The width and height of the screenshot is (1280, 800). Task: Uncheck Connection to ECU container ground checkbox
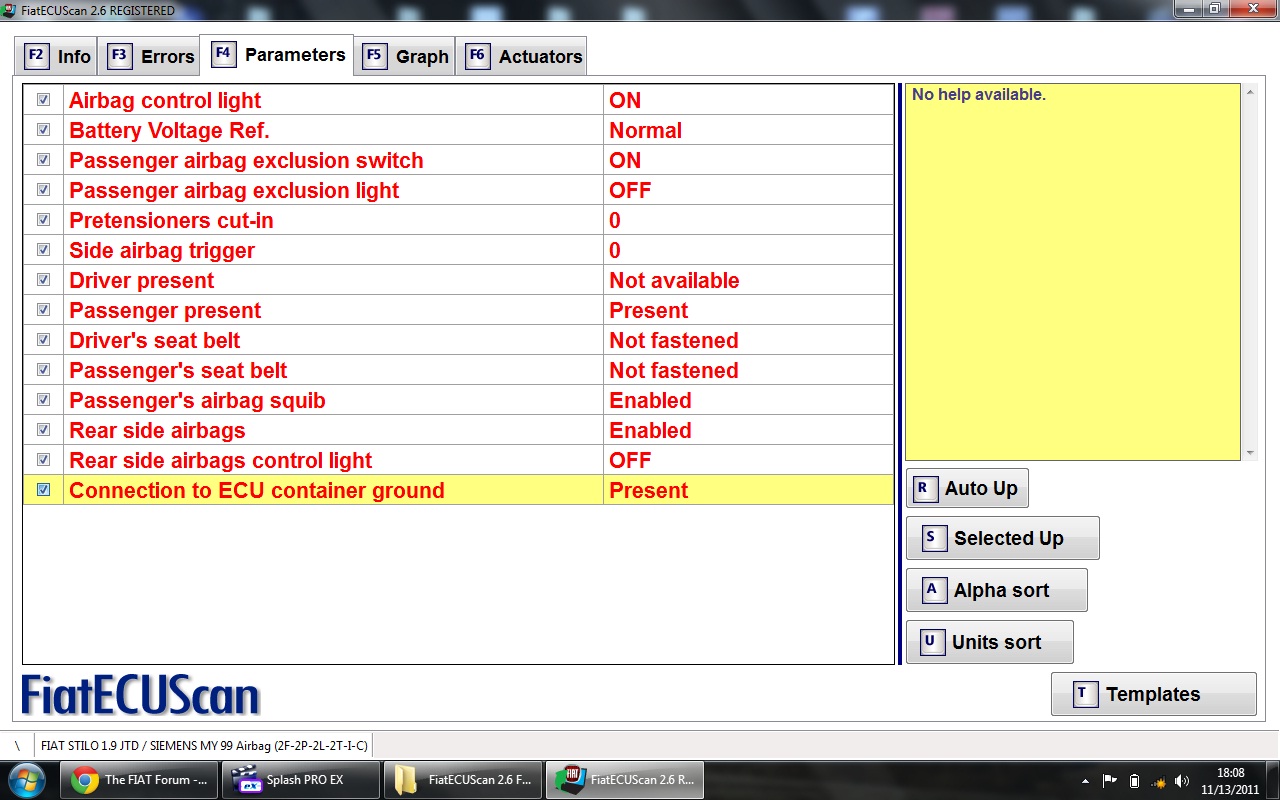pyautogui.click(x=43, y=490)
